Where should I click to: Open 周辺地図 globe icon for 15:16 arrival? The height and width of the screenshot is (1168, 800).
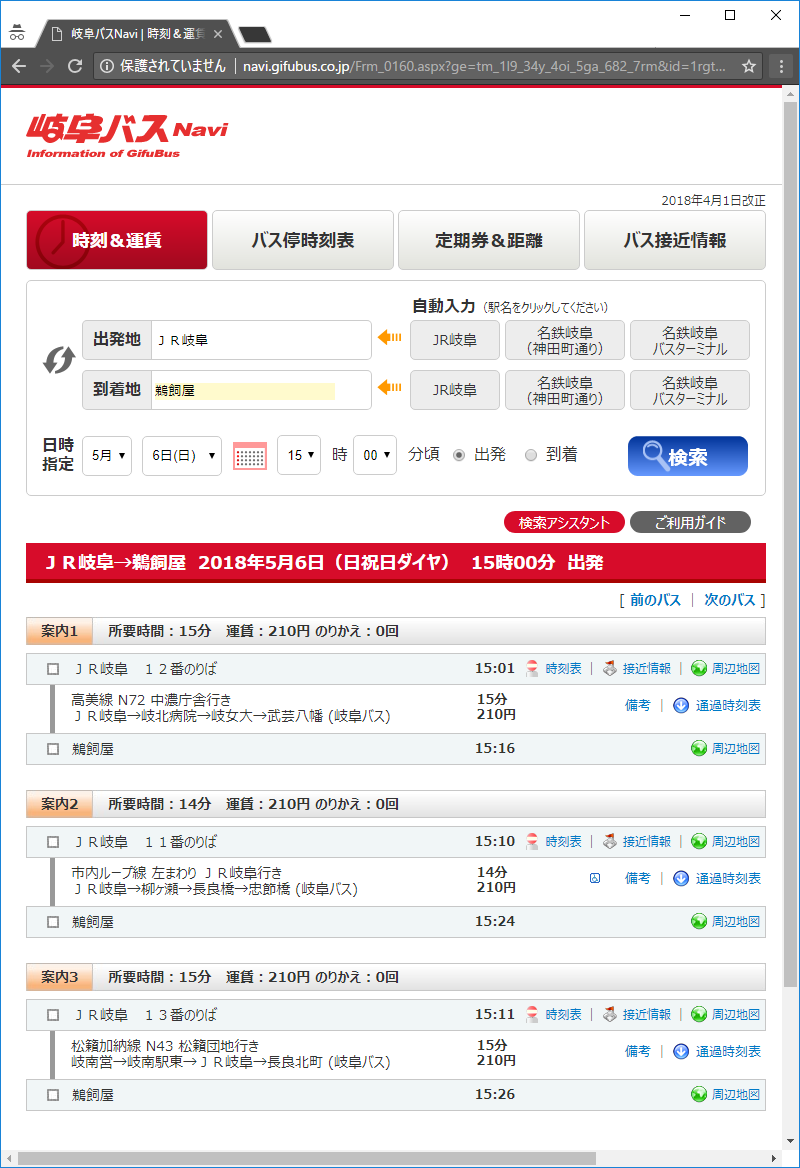pos(699,748)
